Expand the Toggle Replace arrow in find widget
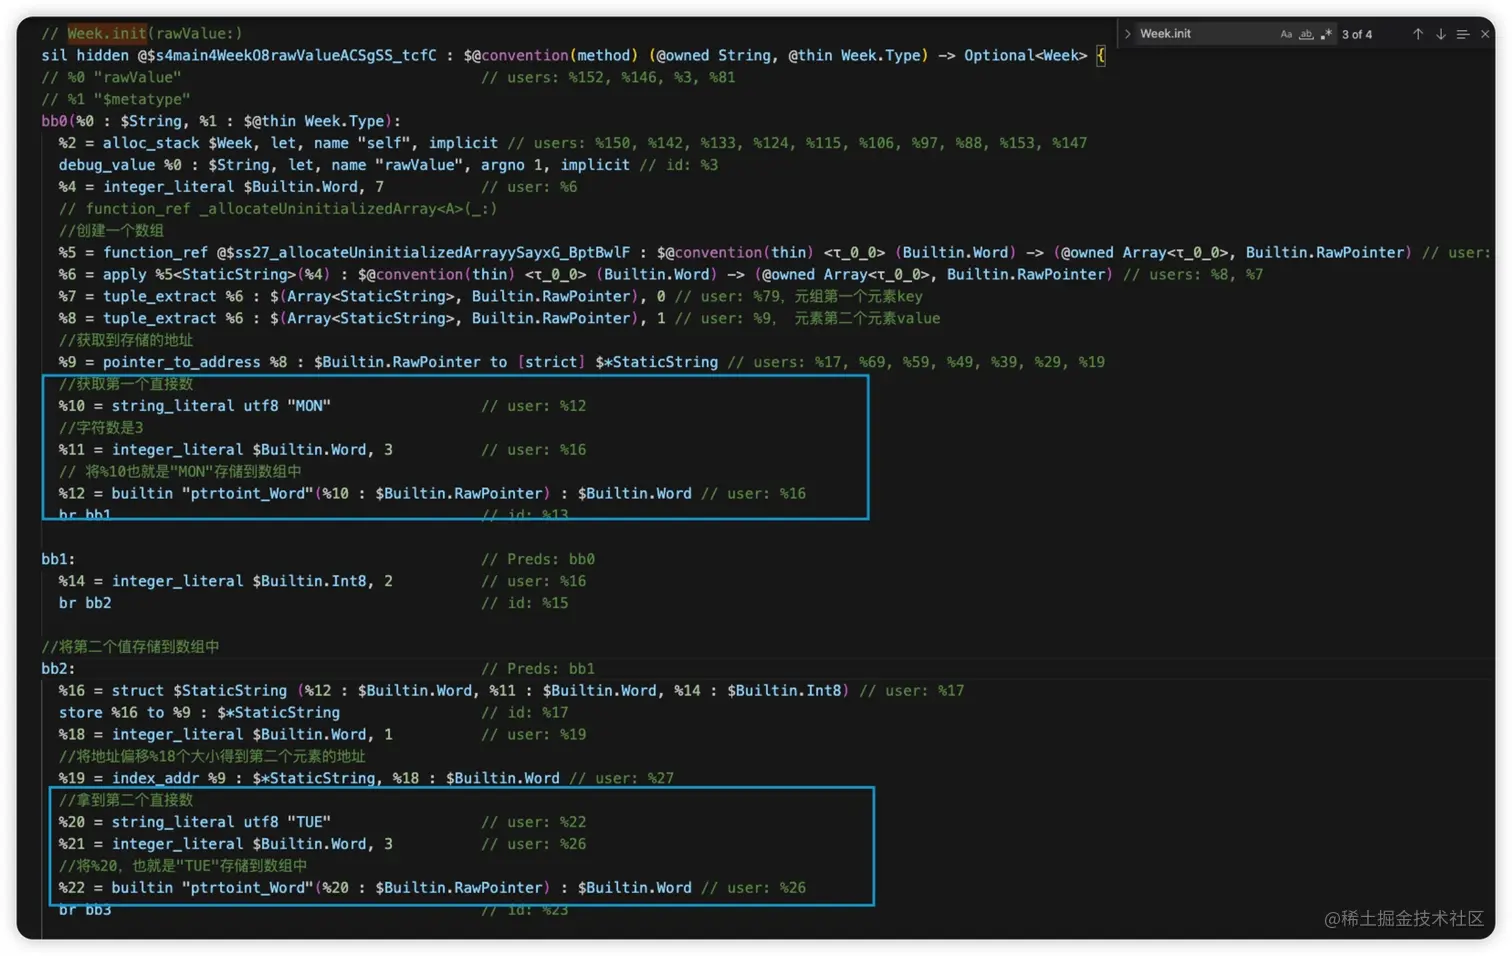Viewport: 1512px width, 956px height. pos(1127,34)
